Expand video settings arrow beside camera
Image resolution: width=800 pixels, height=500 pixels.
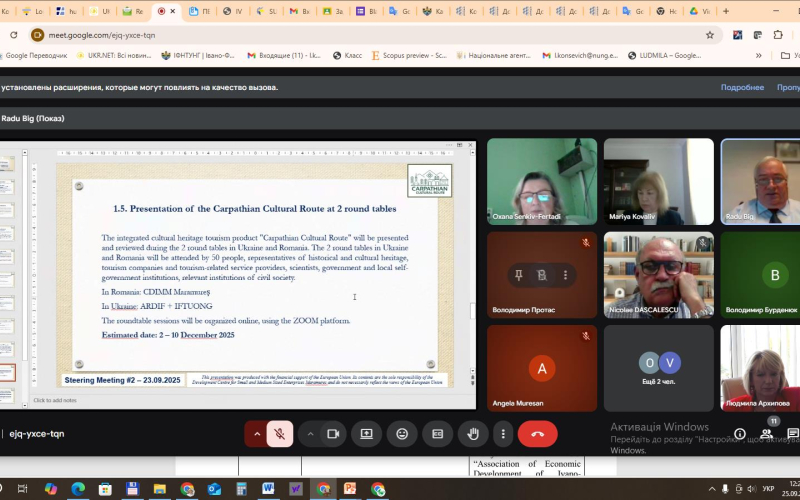click(310, 434)
